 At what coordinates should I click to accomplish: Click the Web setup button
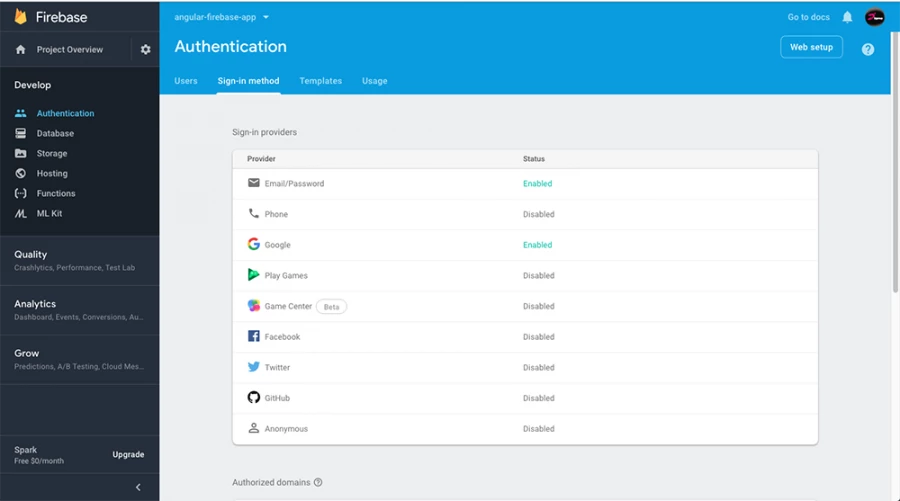click(x=811, y=47)
